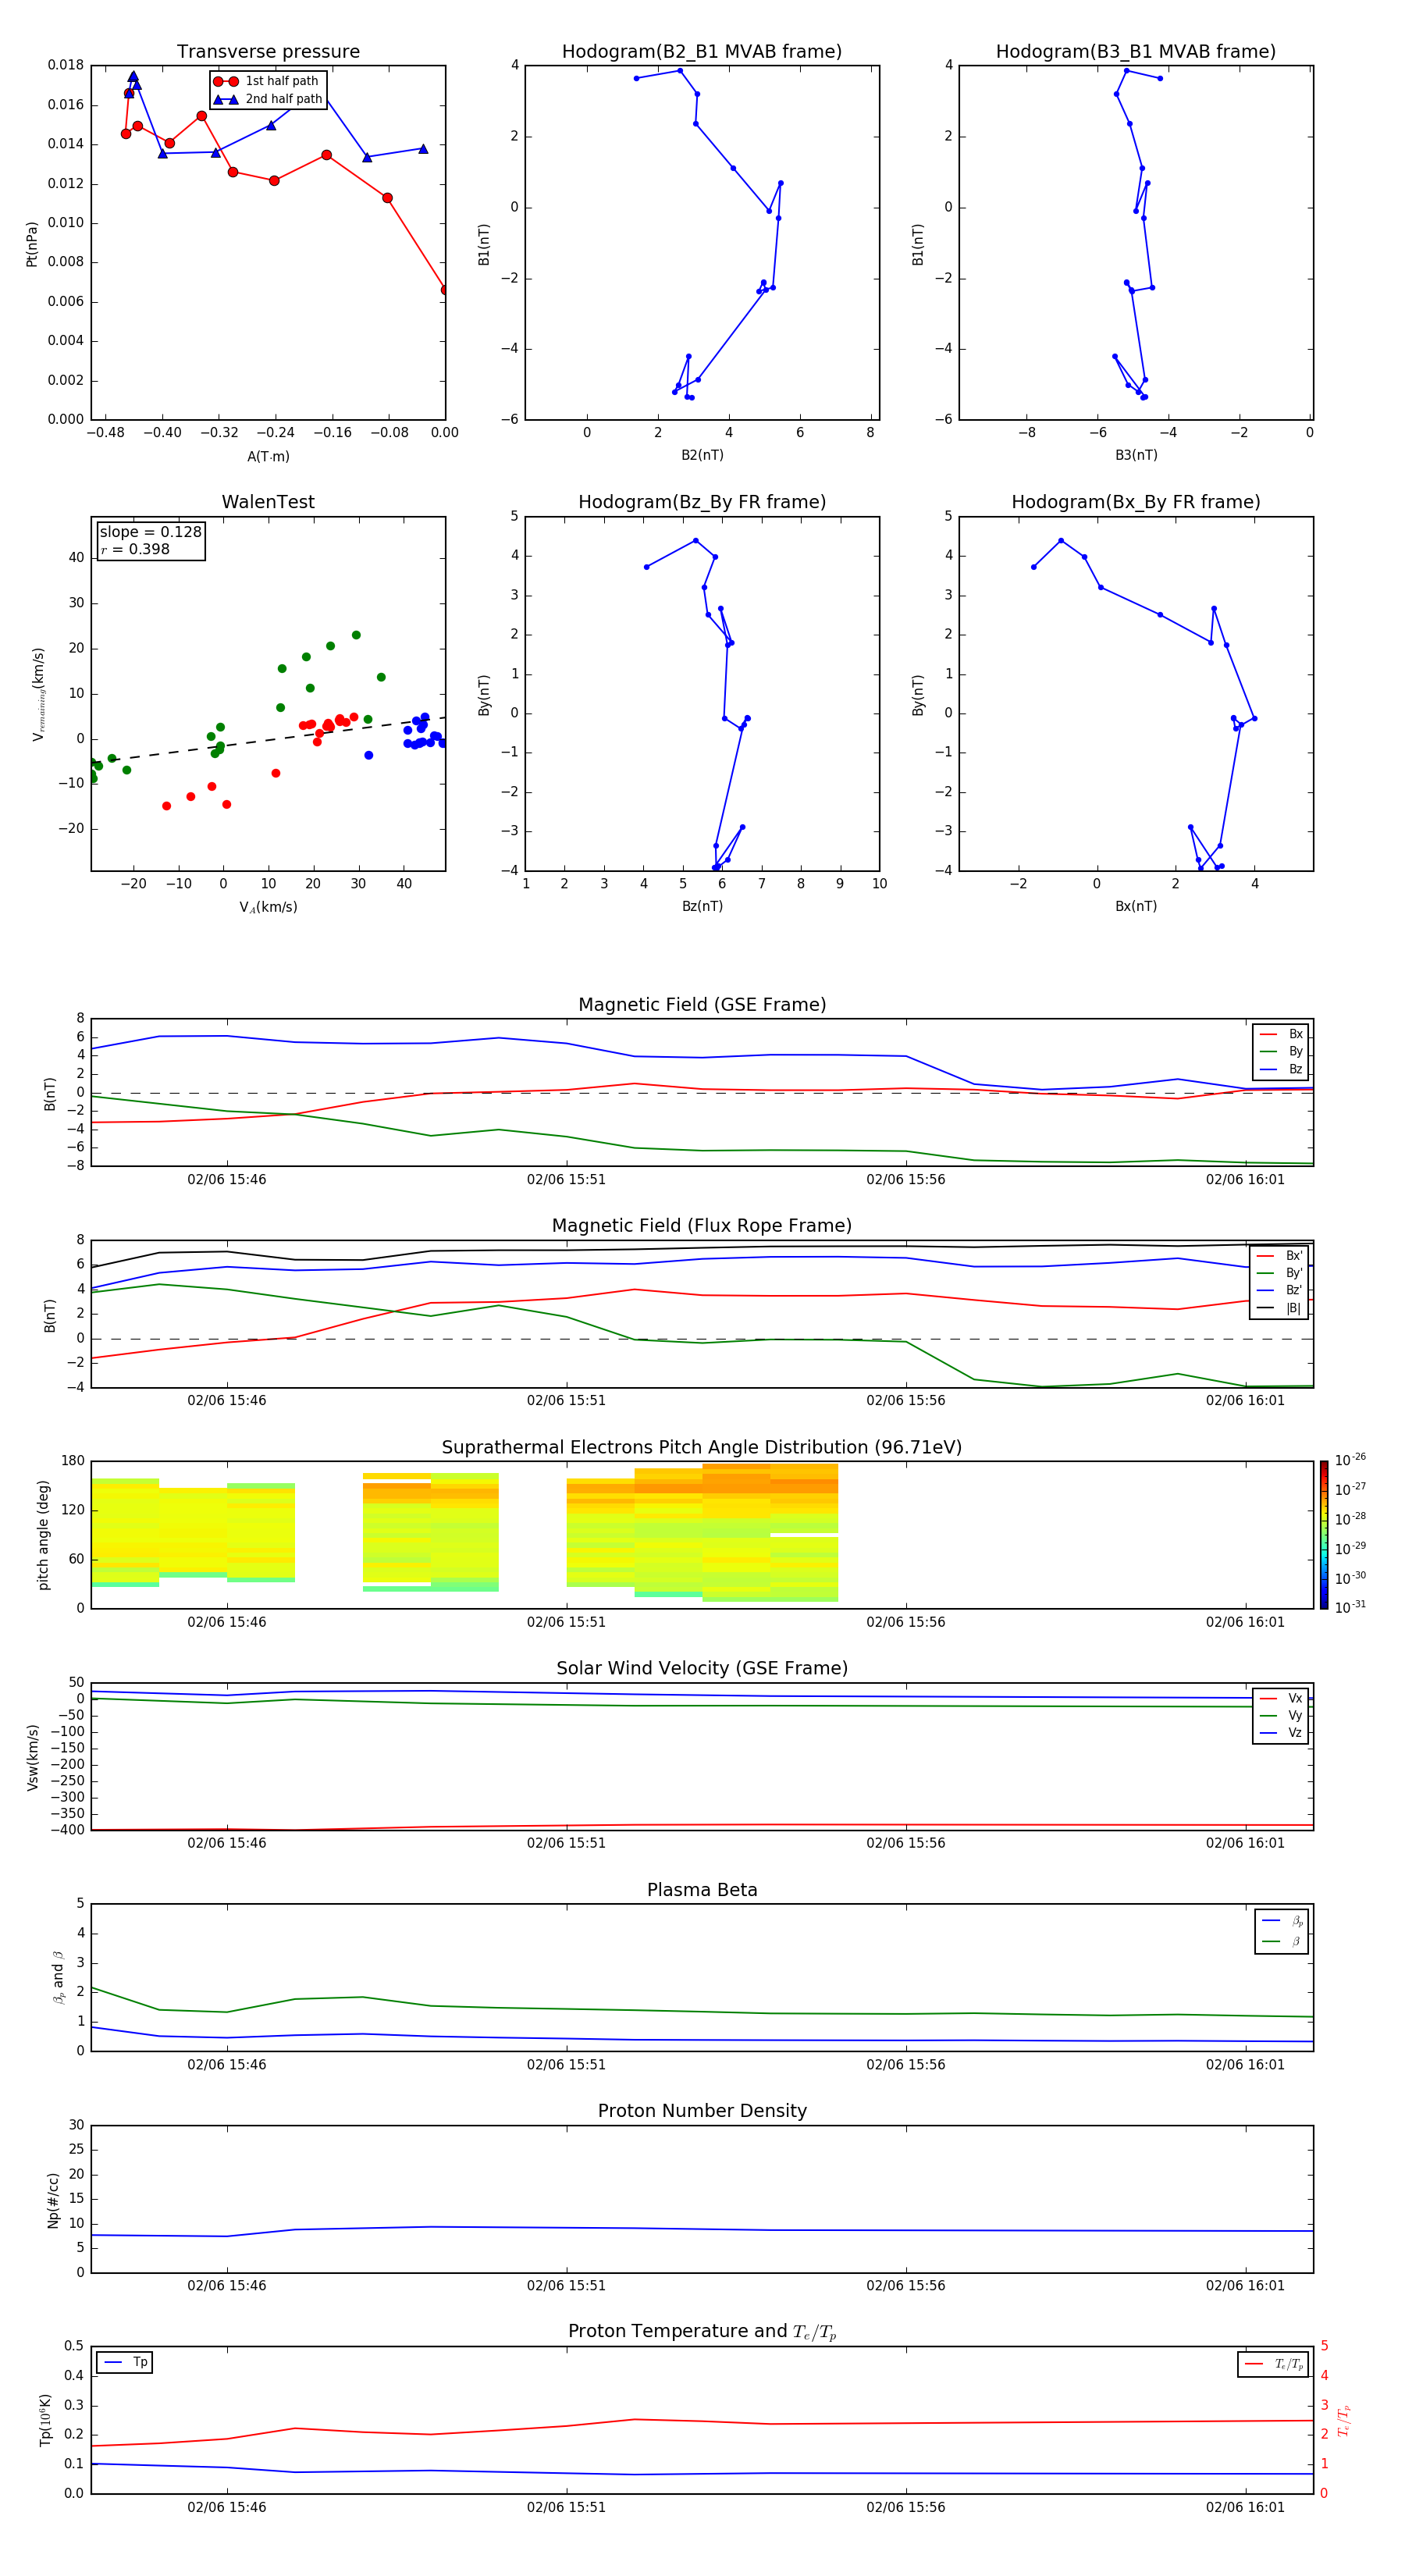Click the 'By' entry in GSE legend
This screenshot has width=1405, height=2576.
(x=1281, y=1051)
